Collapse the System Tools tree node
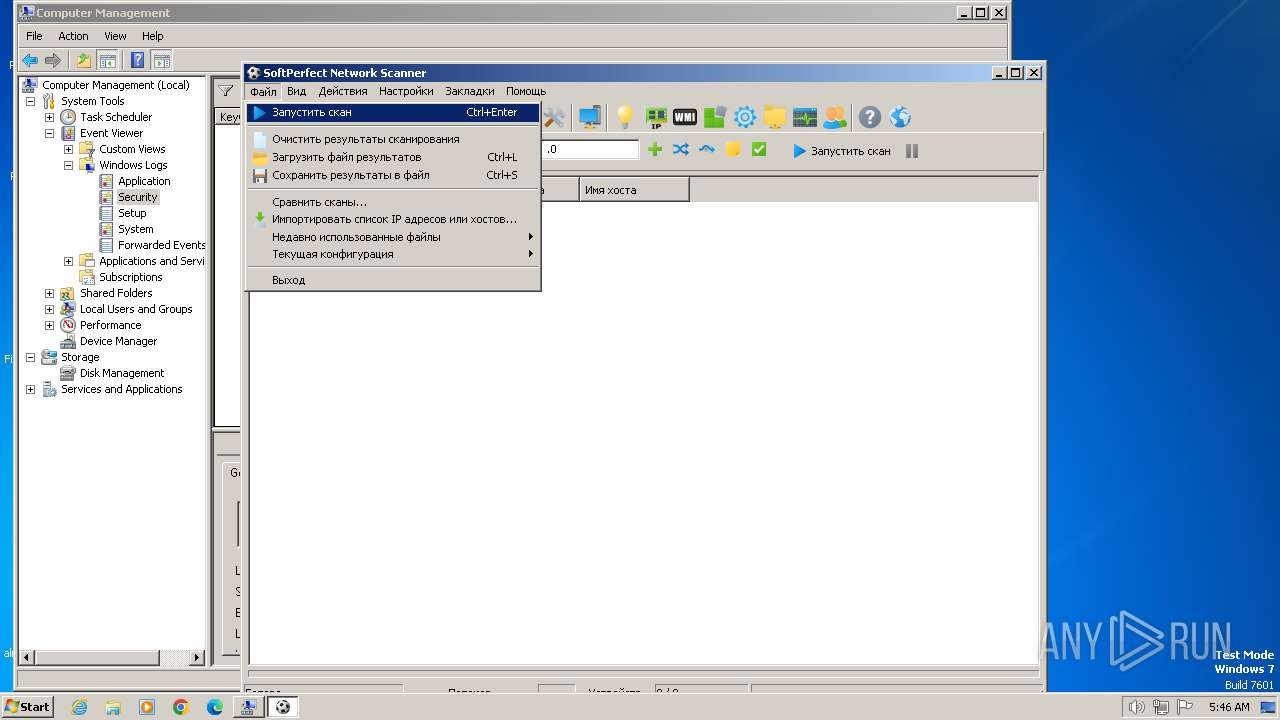Image resolution: width=1280 pixels, height=720 pixels. (30, 101)
